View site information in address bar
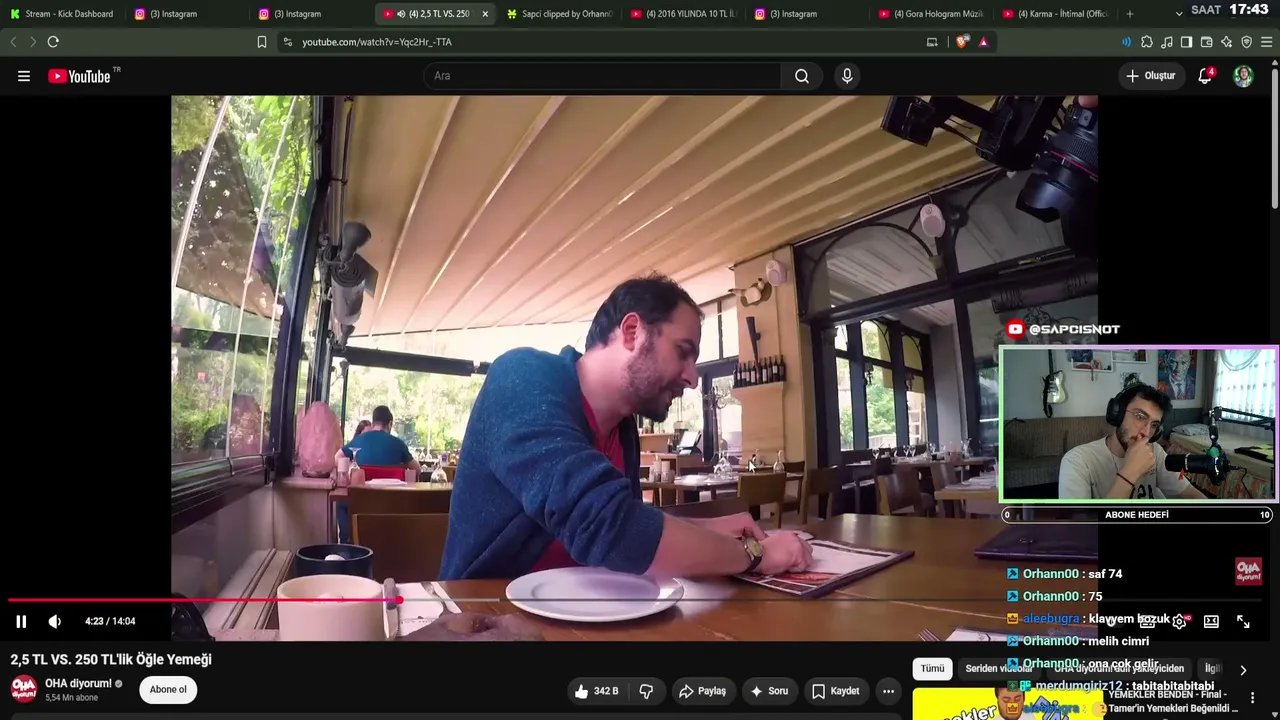Screen dimensions: 1280x720 [288, 42]
